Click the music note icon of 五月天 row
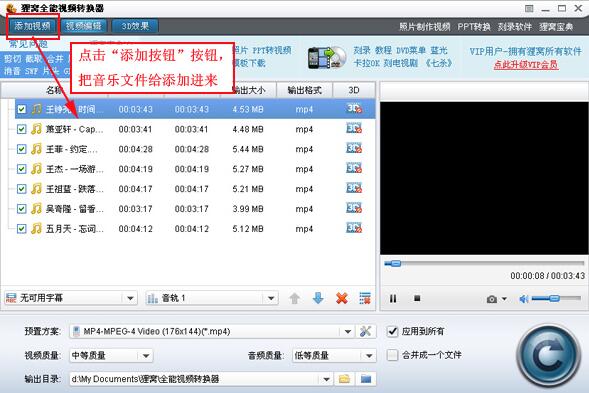Screen dimensions: 589x393 coord(36,229)
